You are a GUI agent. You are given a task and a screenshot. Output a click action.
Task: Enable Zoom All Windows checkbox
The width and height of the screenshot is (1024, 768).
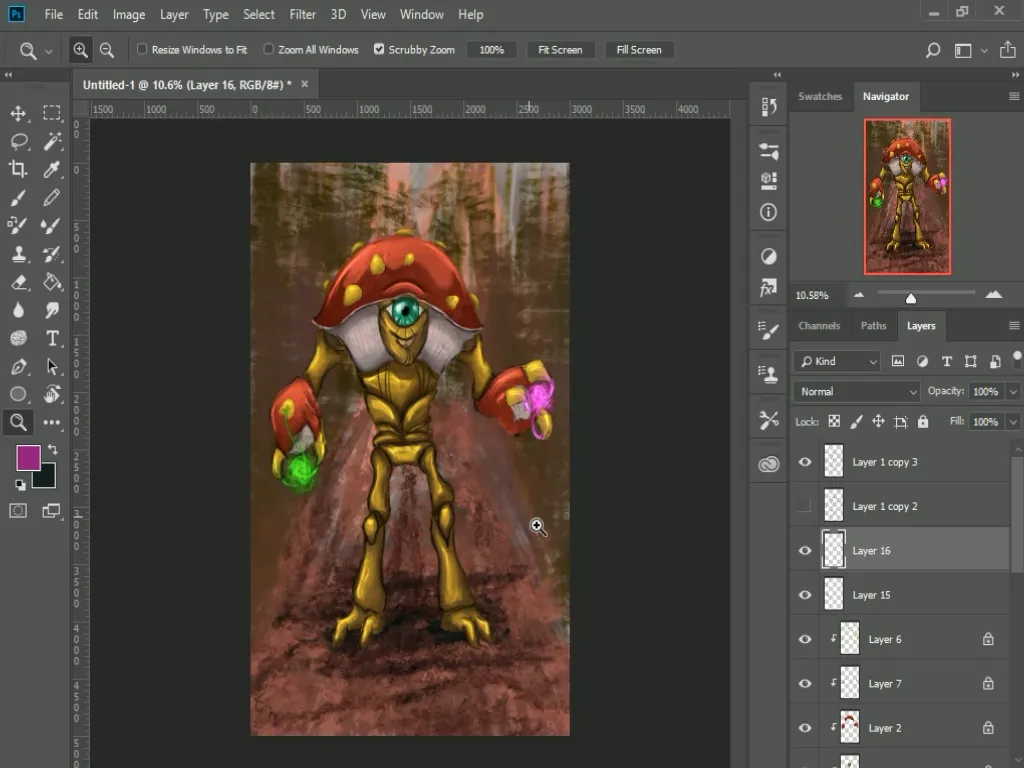[268, 49]
